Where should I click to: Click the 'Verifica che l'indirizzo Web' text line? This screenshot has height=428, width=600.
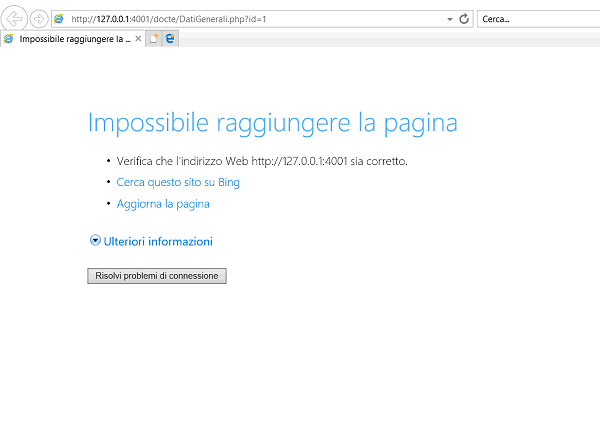coord(262,161)
